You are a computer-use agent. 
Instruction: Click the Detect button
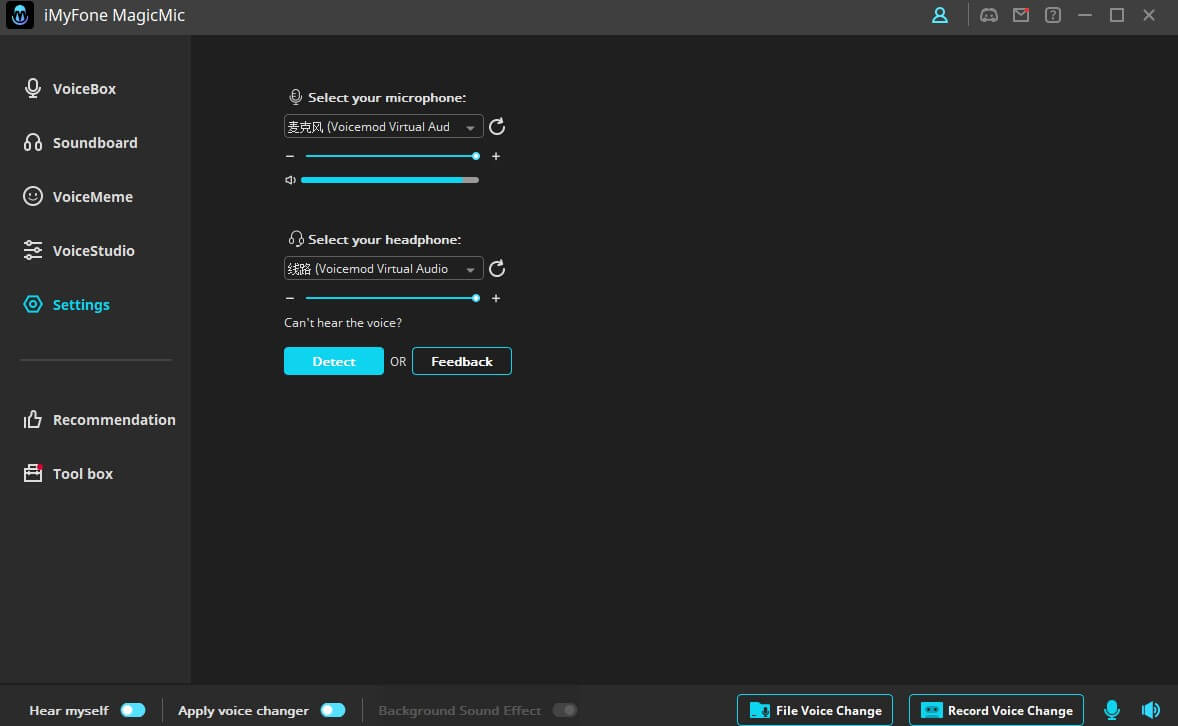click(x=334, y=361)
